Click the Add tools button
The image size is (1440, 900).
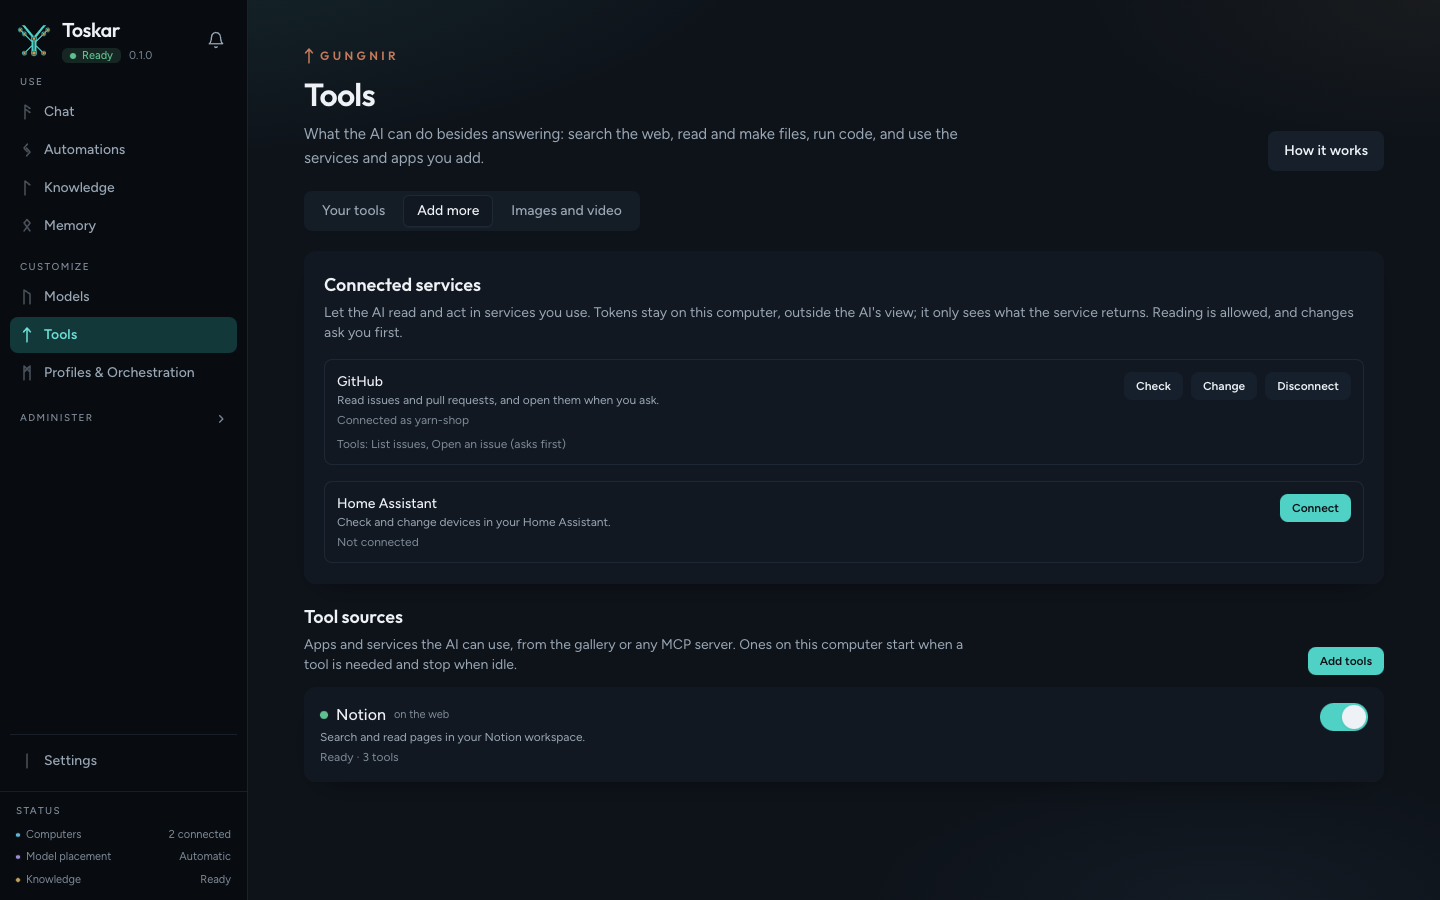point(1345,661)
